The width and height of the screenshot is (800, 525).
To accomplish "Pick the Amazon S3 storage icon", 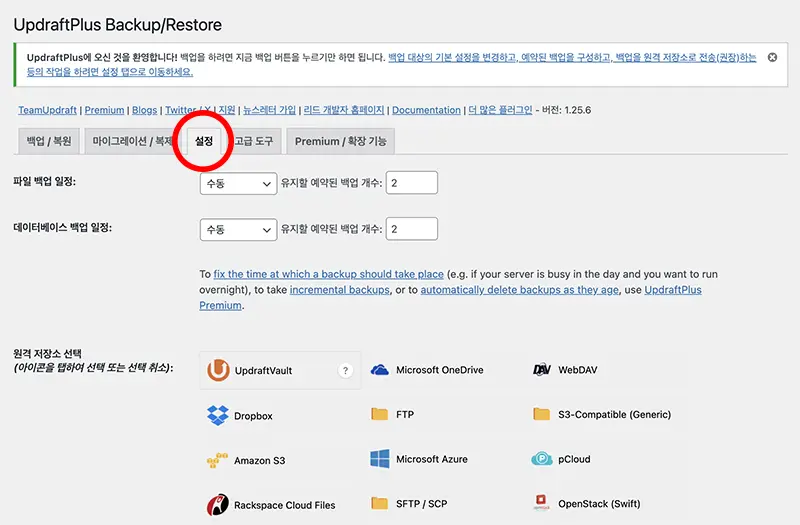I will point(217,460).
